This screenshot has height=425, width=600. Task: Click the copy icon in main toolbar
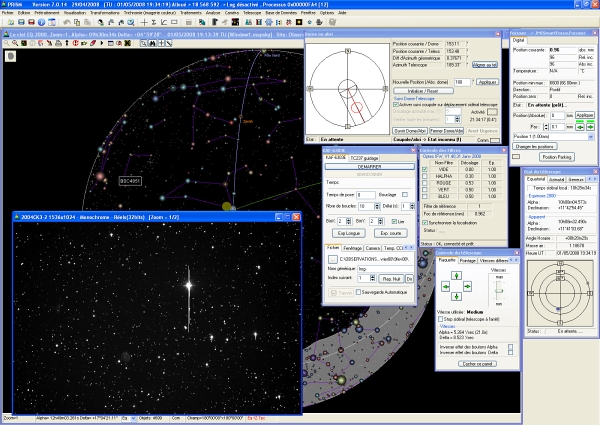pos(77,22)
